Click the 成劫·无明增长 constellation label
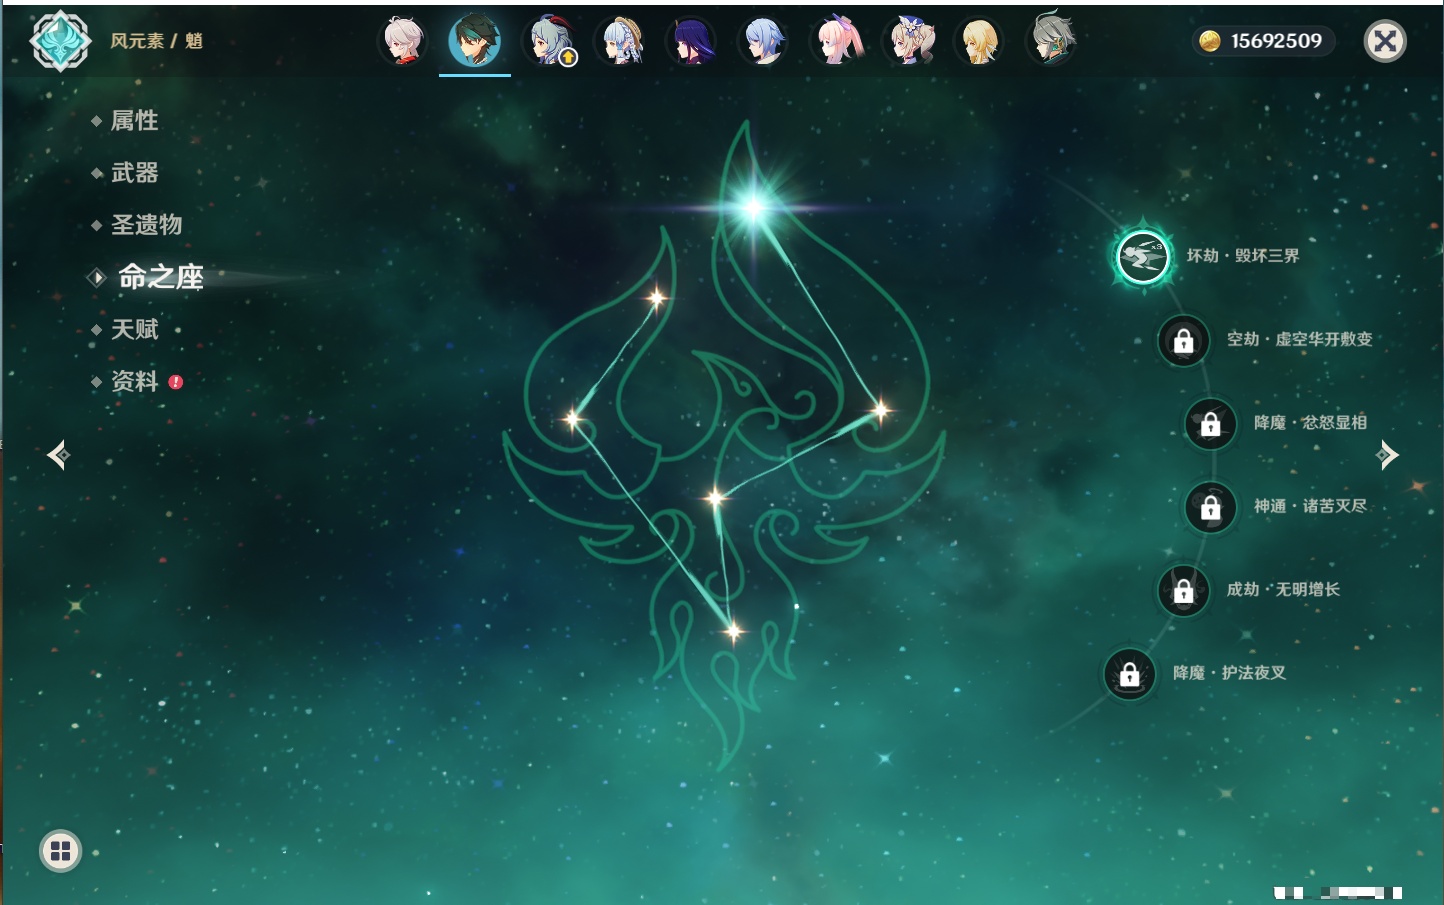1444x905 pixels. click(1283, 589)
